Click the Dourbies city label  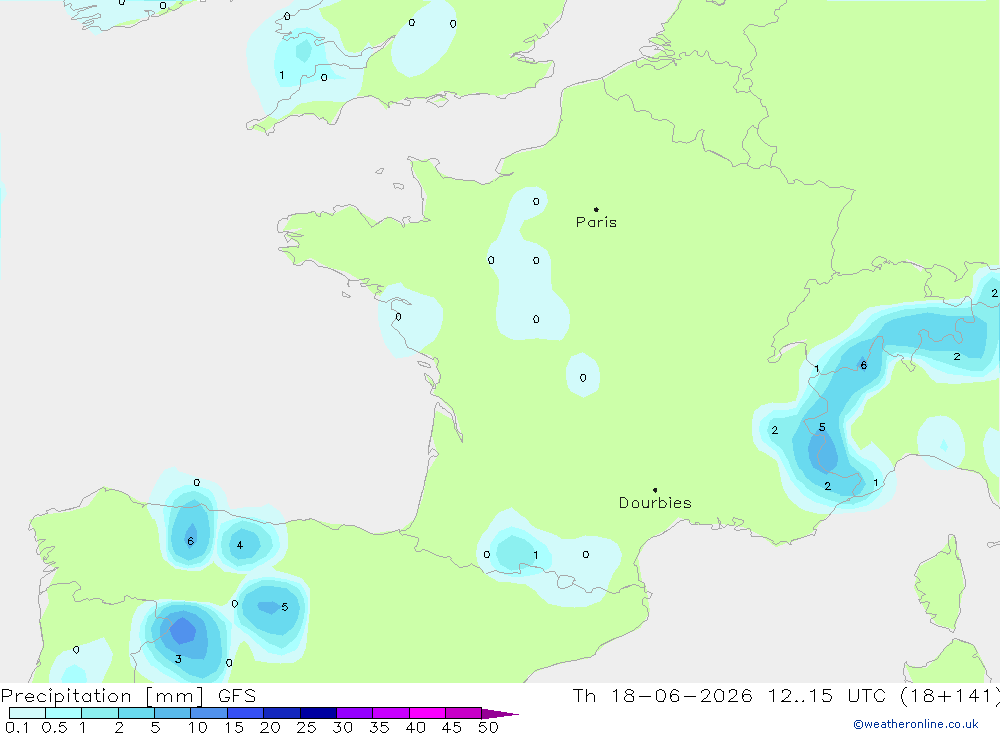[655, 503]
